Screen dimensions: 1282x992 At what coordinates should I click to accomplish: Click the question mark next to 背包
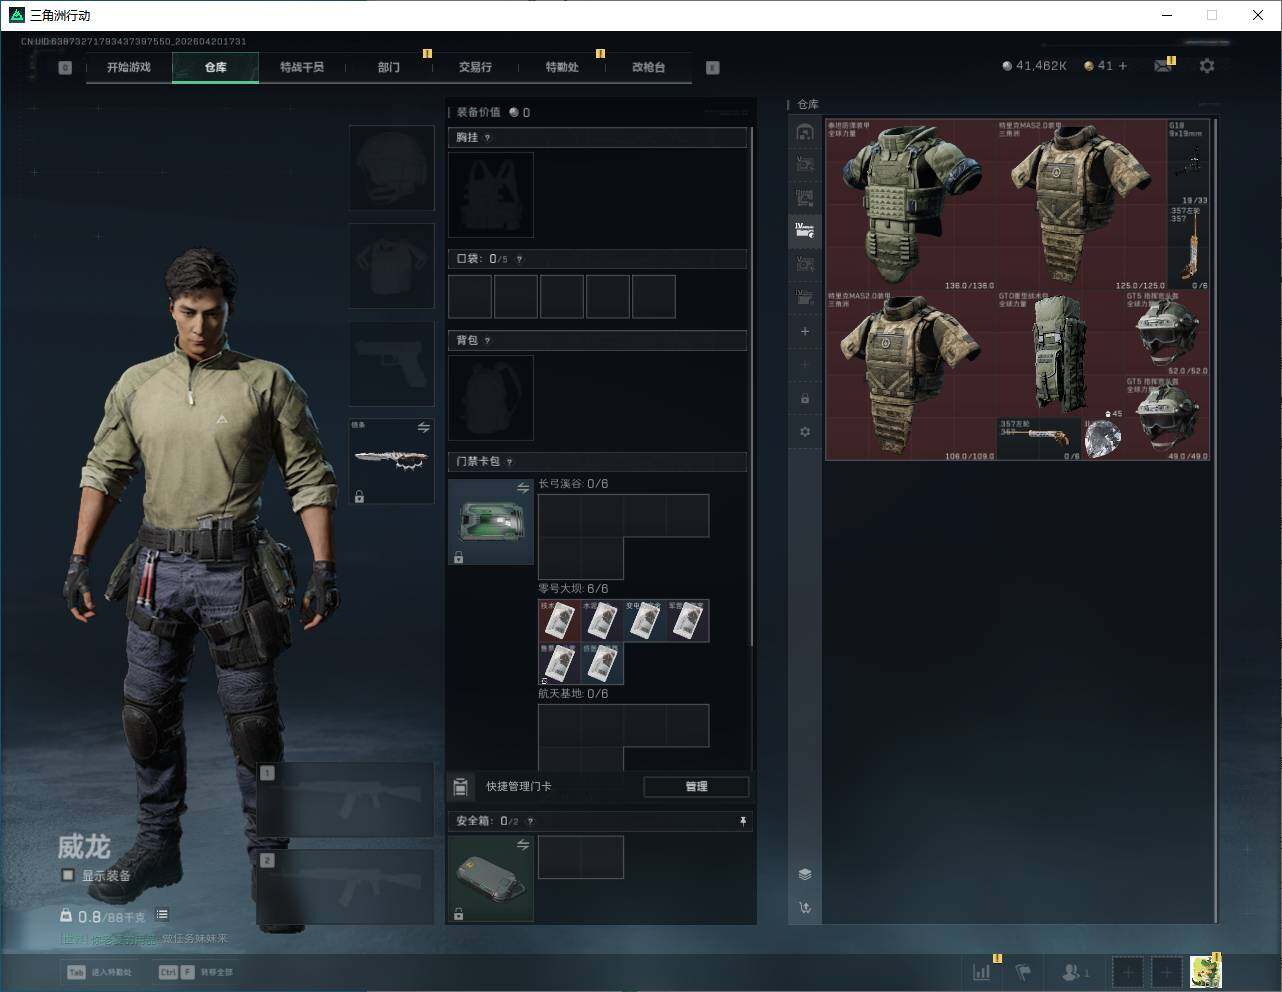pos(488,341)
